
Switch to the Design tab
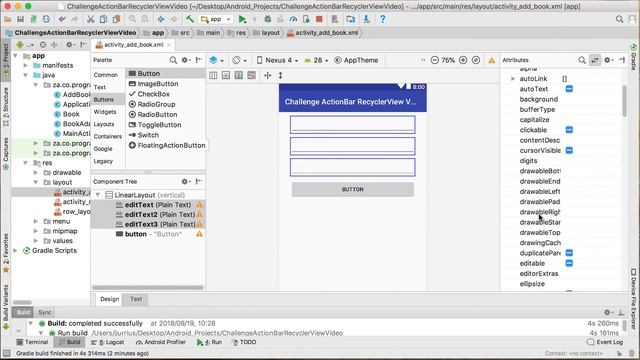click(109, 299)
